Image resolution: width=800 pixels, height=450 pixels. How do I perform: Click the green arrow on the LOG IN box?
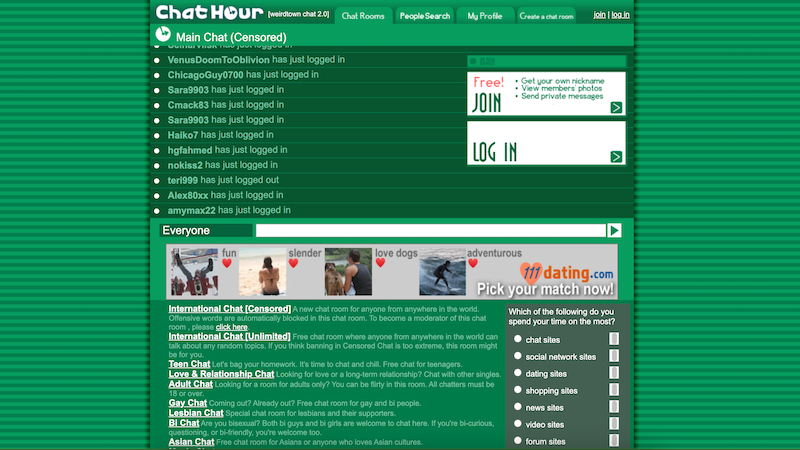(x=616, y=157)
